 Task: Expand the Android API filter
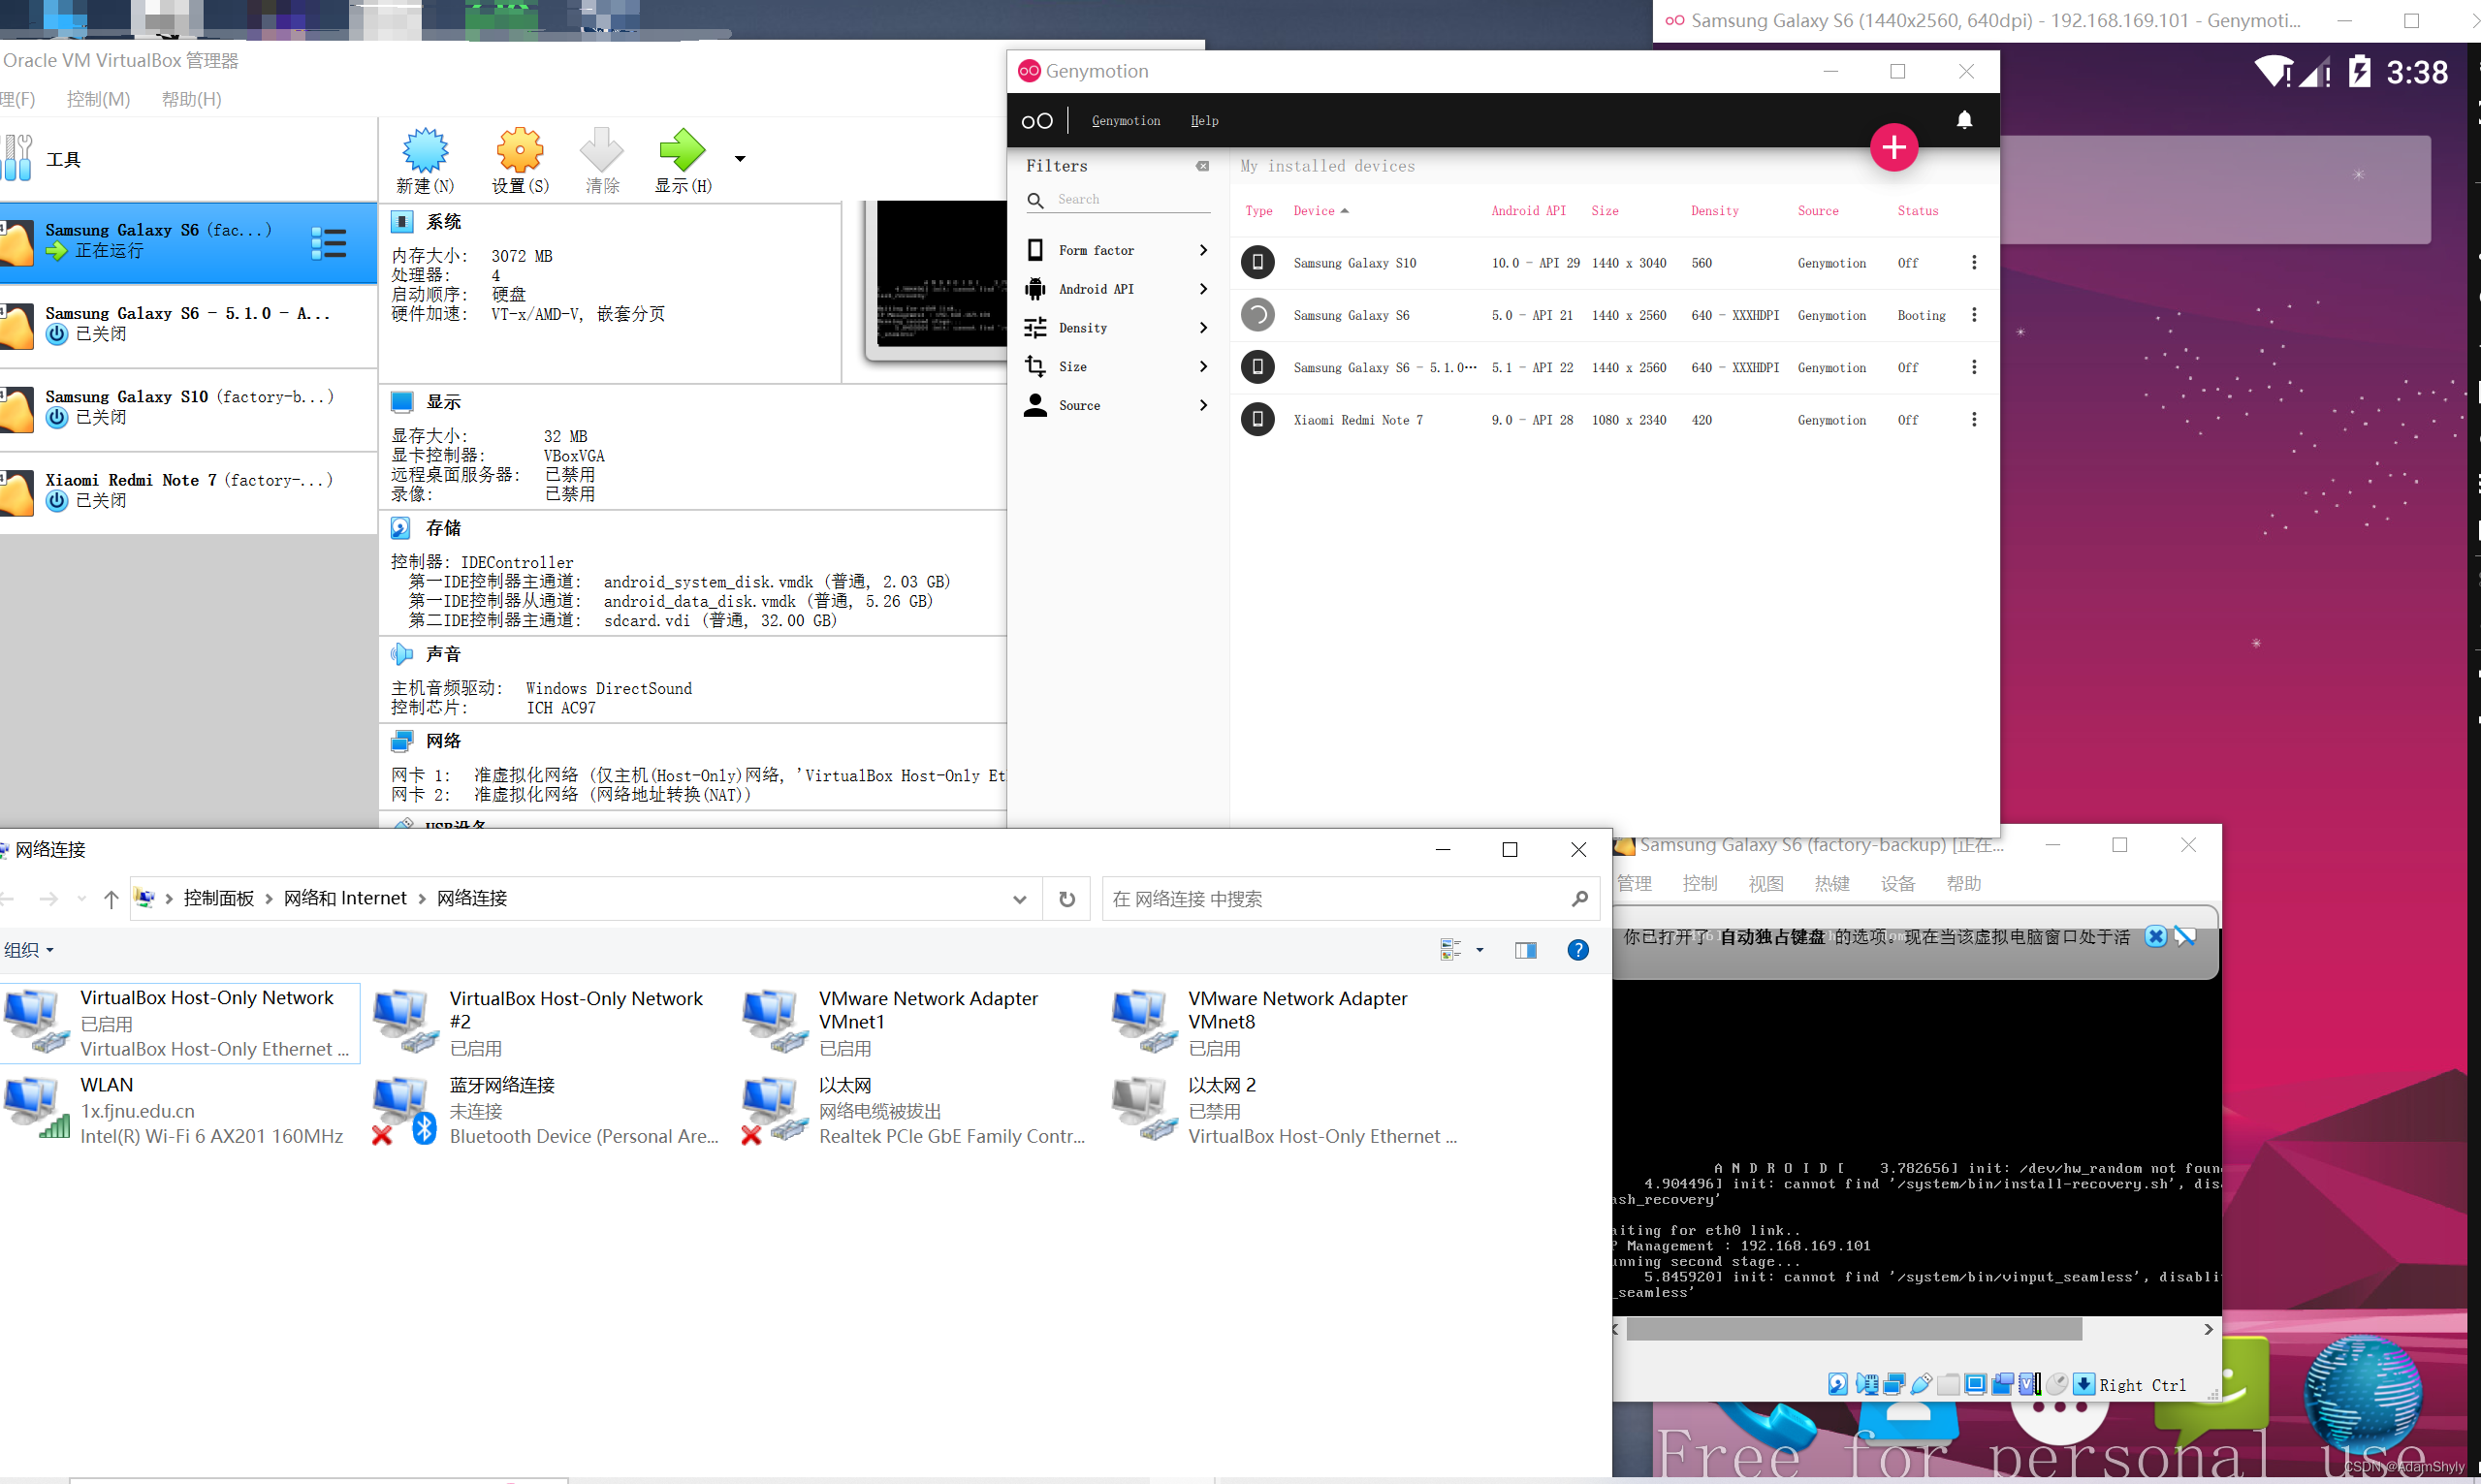(x=1117, y=288)
